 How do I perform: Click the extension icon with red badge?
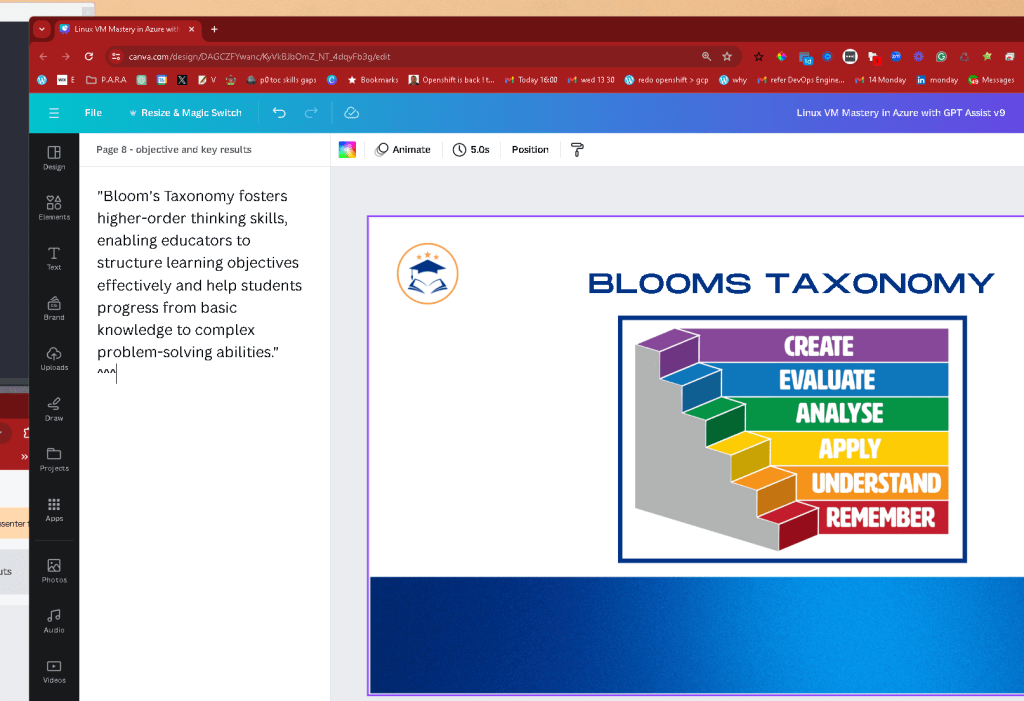pos(873,57)
